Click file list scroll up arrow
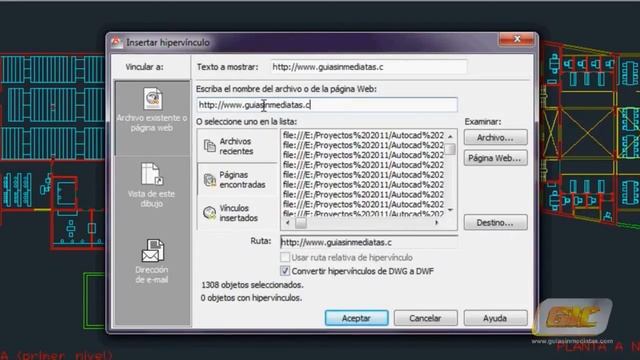 450,136
